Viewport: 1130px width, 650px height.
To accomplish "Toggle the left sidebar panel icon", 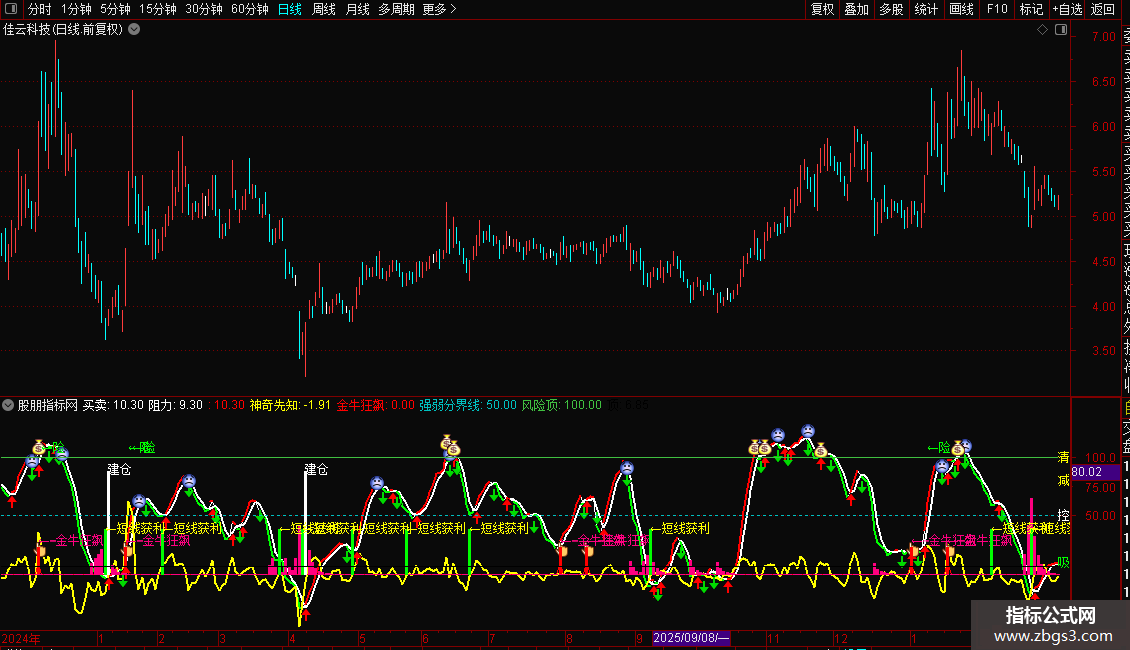I will click(x=11, y=9).
